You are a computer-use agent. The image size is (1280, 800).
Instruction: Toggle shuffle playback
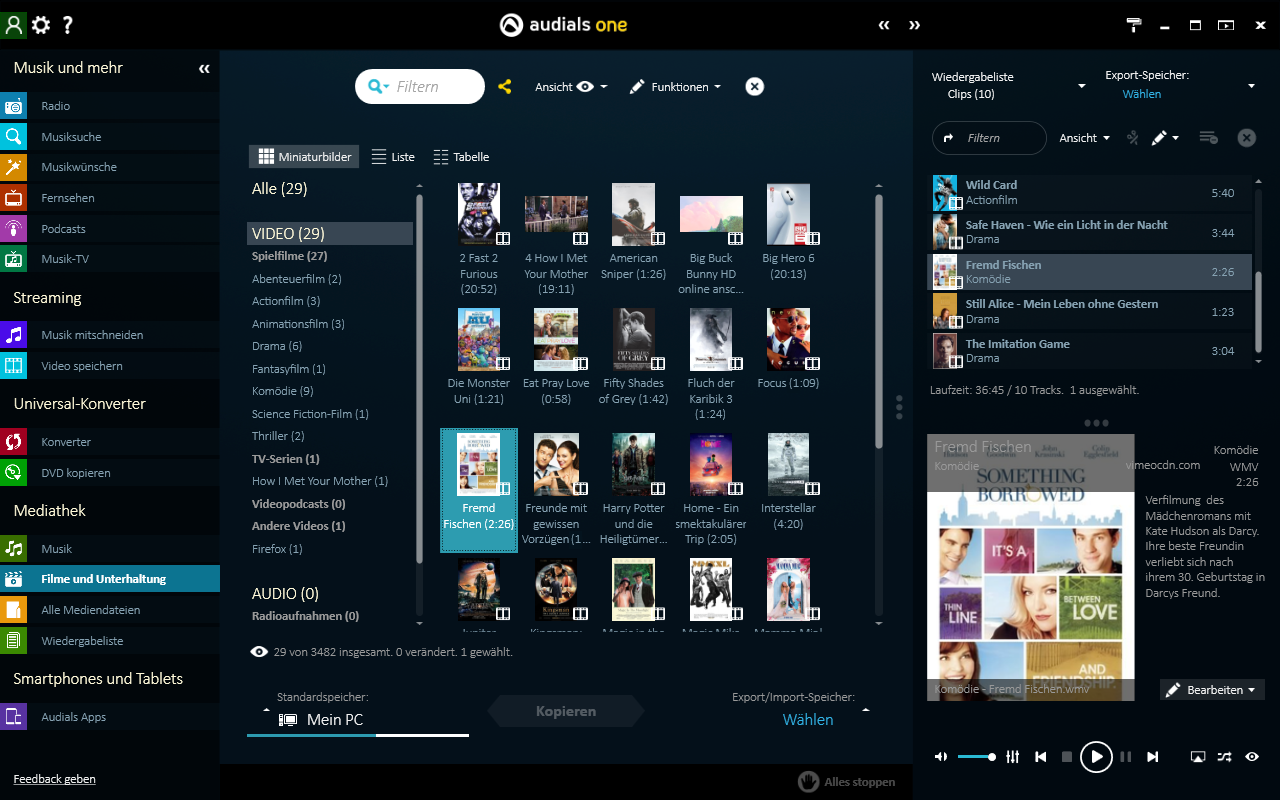(1225, 757)
